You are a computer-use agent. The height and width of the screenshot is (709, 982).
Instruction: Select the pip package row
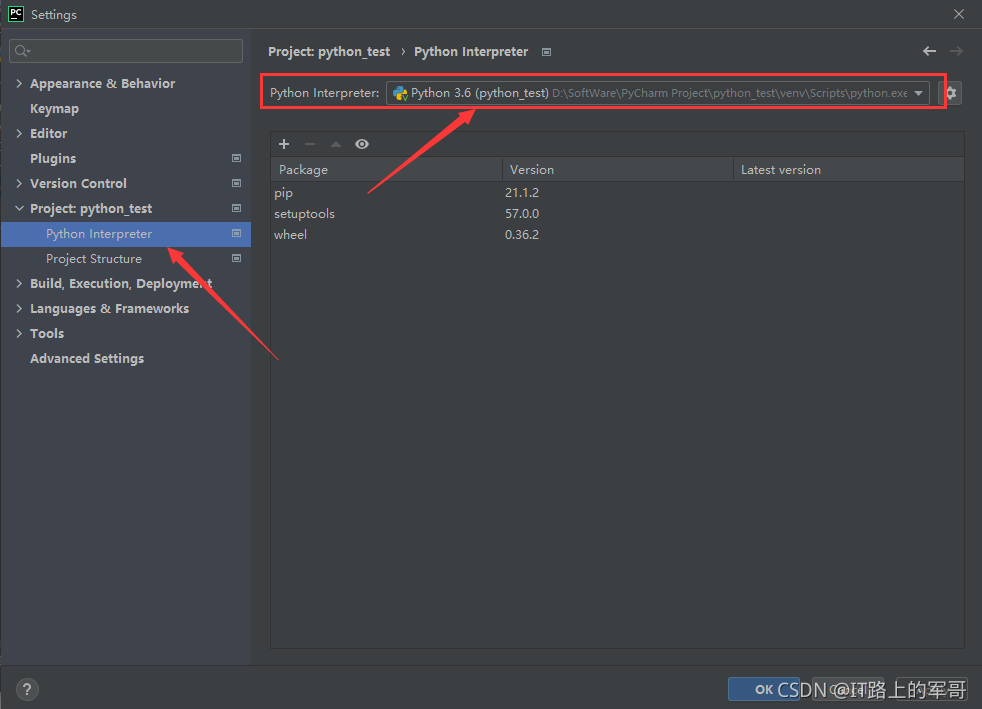point(617,193)
